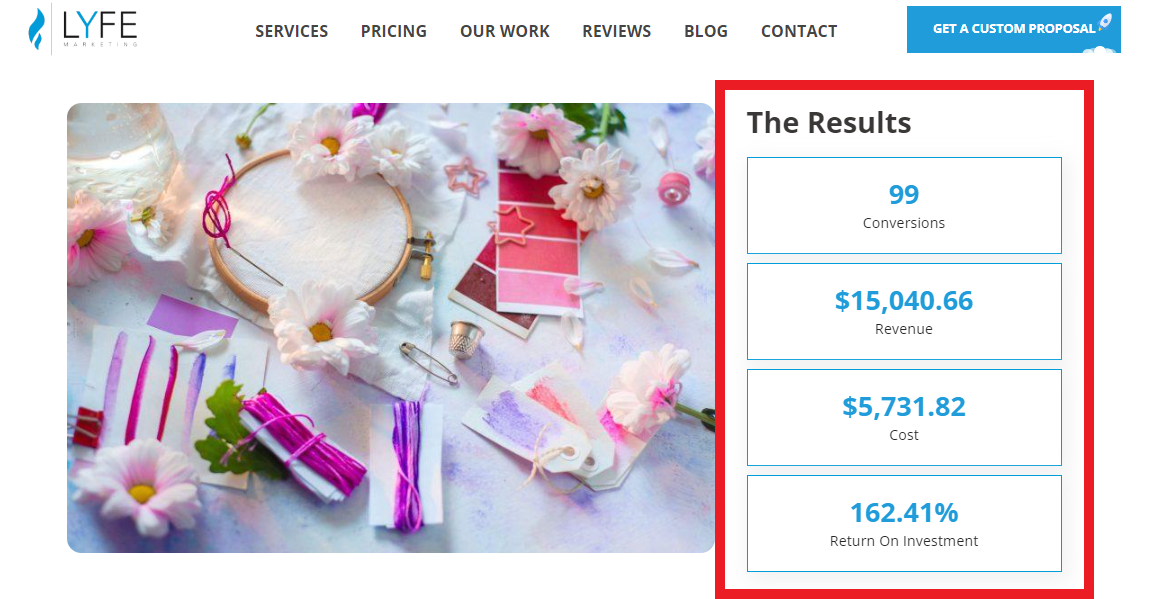Click the rocket icon on proposal button
Image resolution: width=1155 pixels, height=599 pixels.
(1105, 22)
